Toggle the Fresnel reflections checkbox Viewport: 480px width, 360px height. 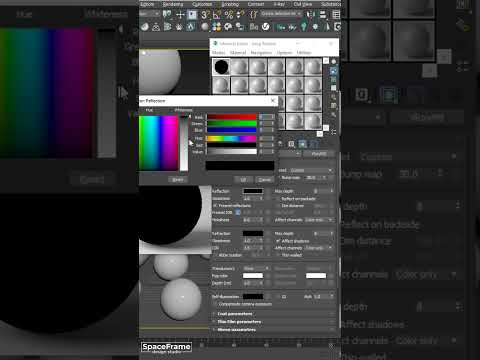(x=215, y=206)
